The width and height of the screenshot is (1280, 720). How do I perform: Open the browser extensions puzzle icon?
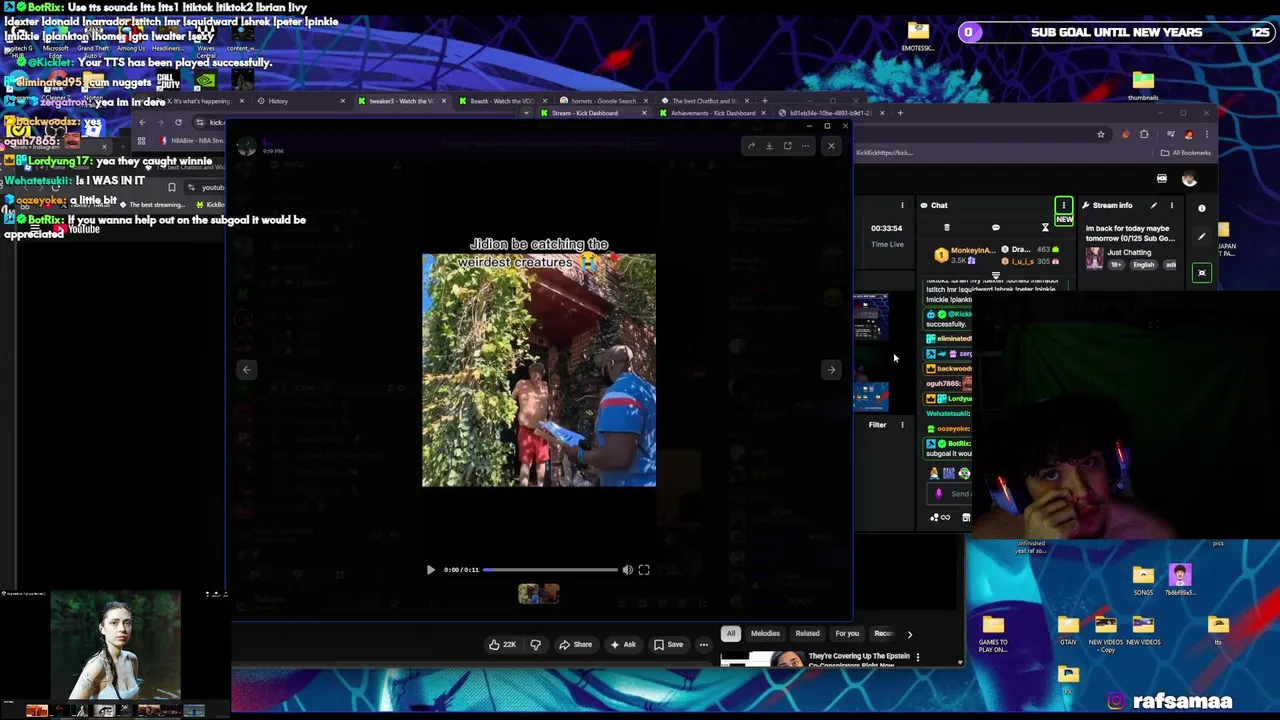1144,135
